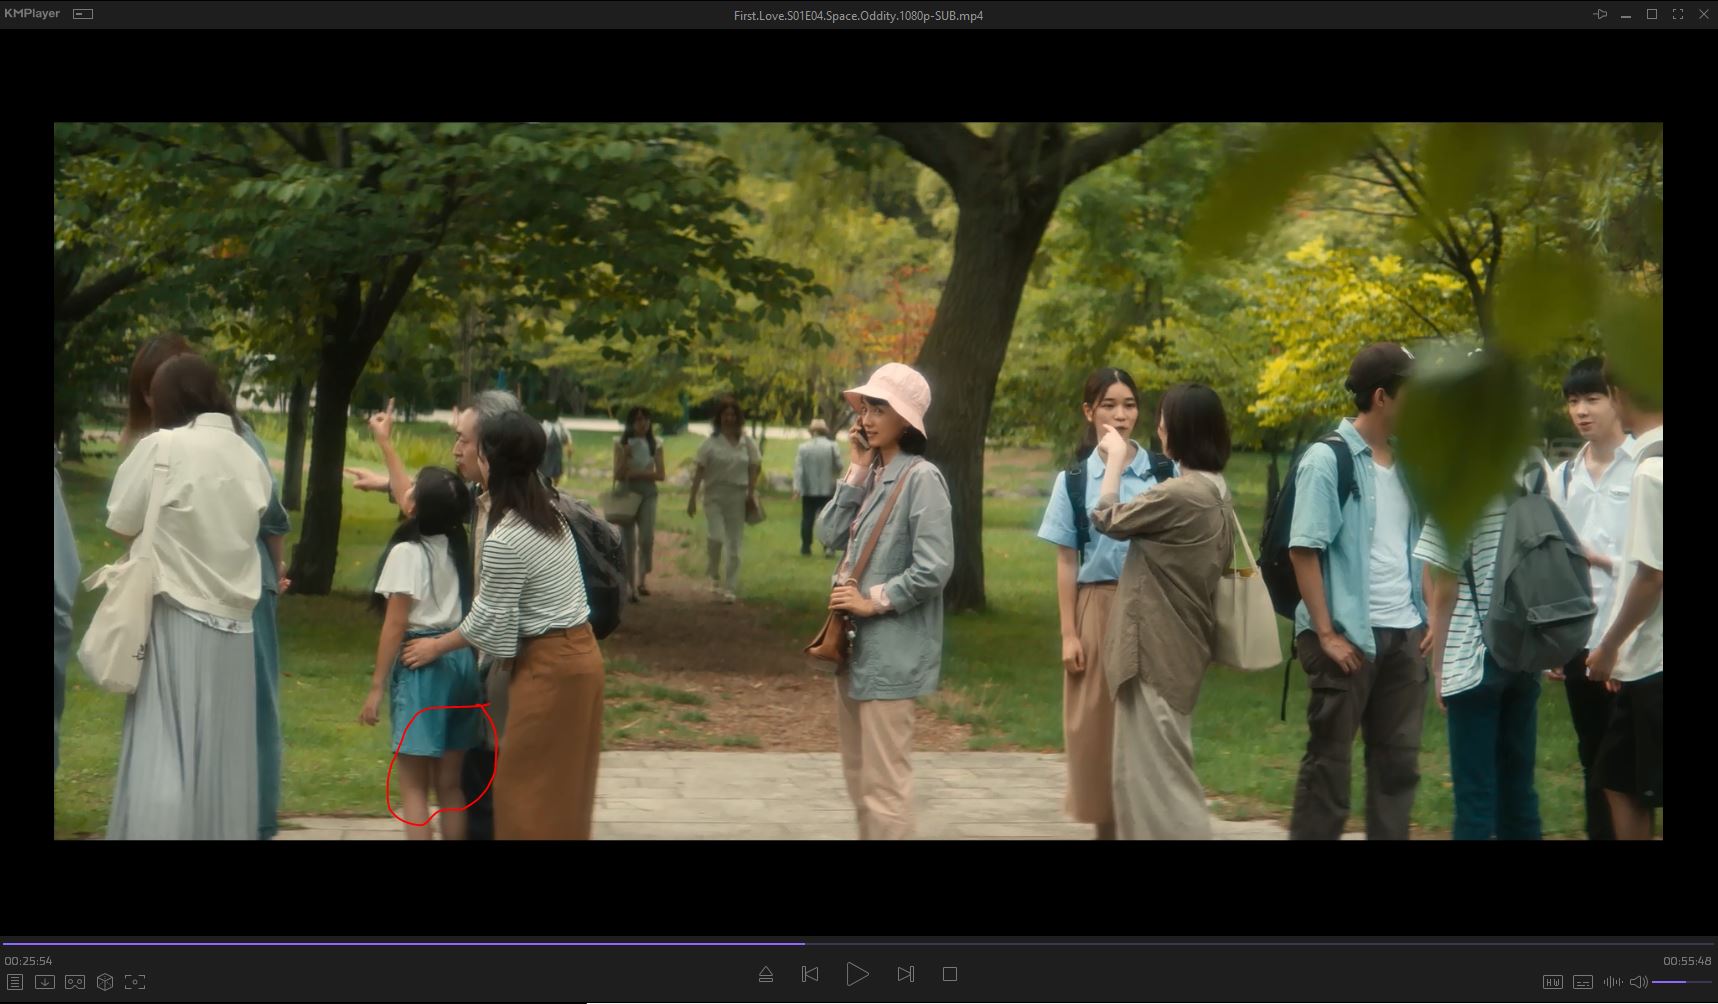Switch to compact mode next to KMPlayer logo
Viewport: 1718px width, 1004px height.
[84, 14]
